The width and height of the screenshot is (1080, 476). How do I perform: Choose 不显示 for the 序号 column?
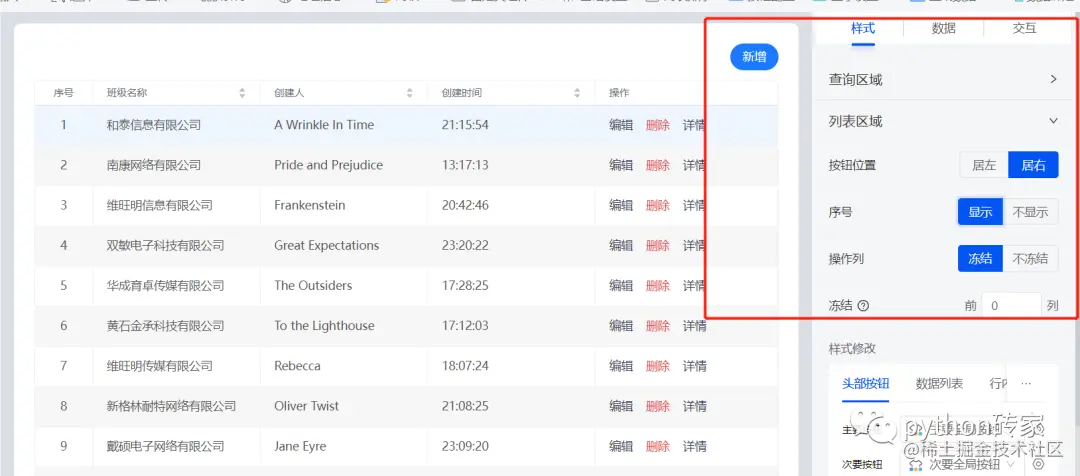coord(1030,212)
